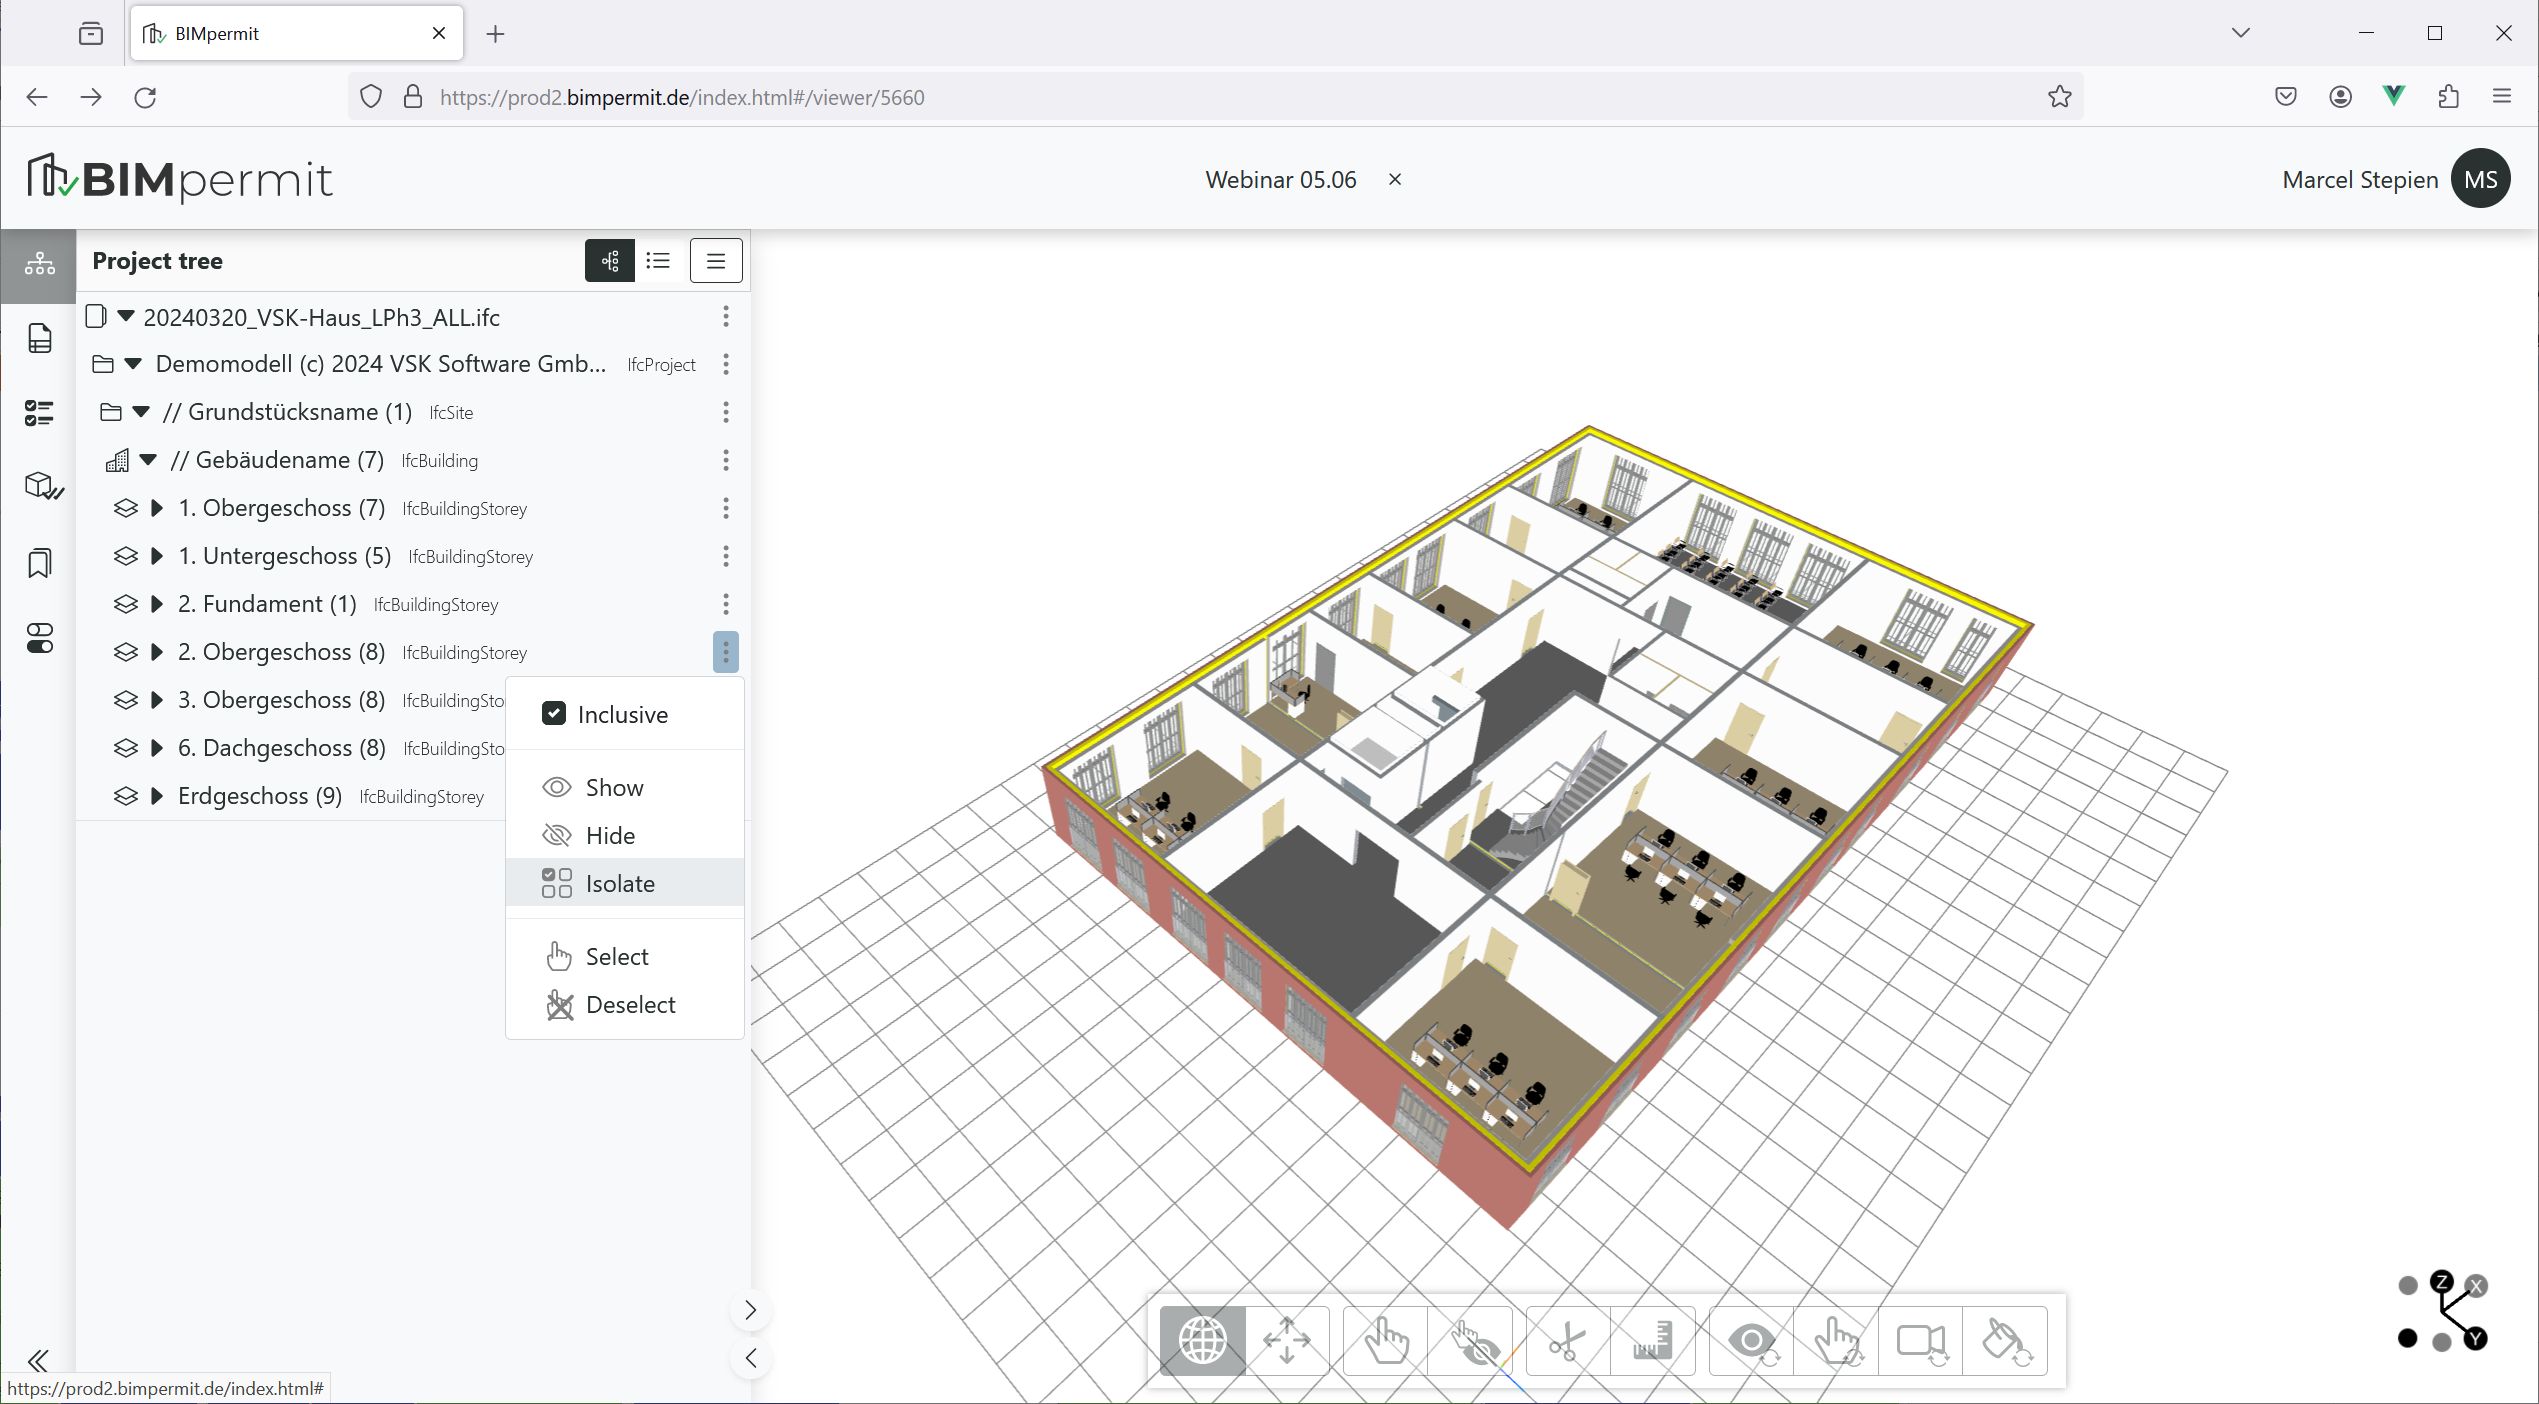Viewport: 2539px width, 1404px height.
Task: Open the bookmarks sidebar panel
Action: [39, 563]
